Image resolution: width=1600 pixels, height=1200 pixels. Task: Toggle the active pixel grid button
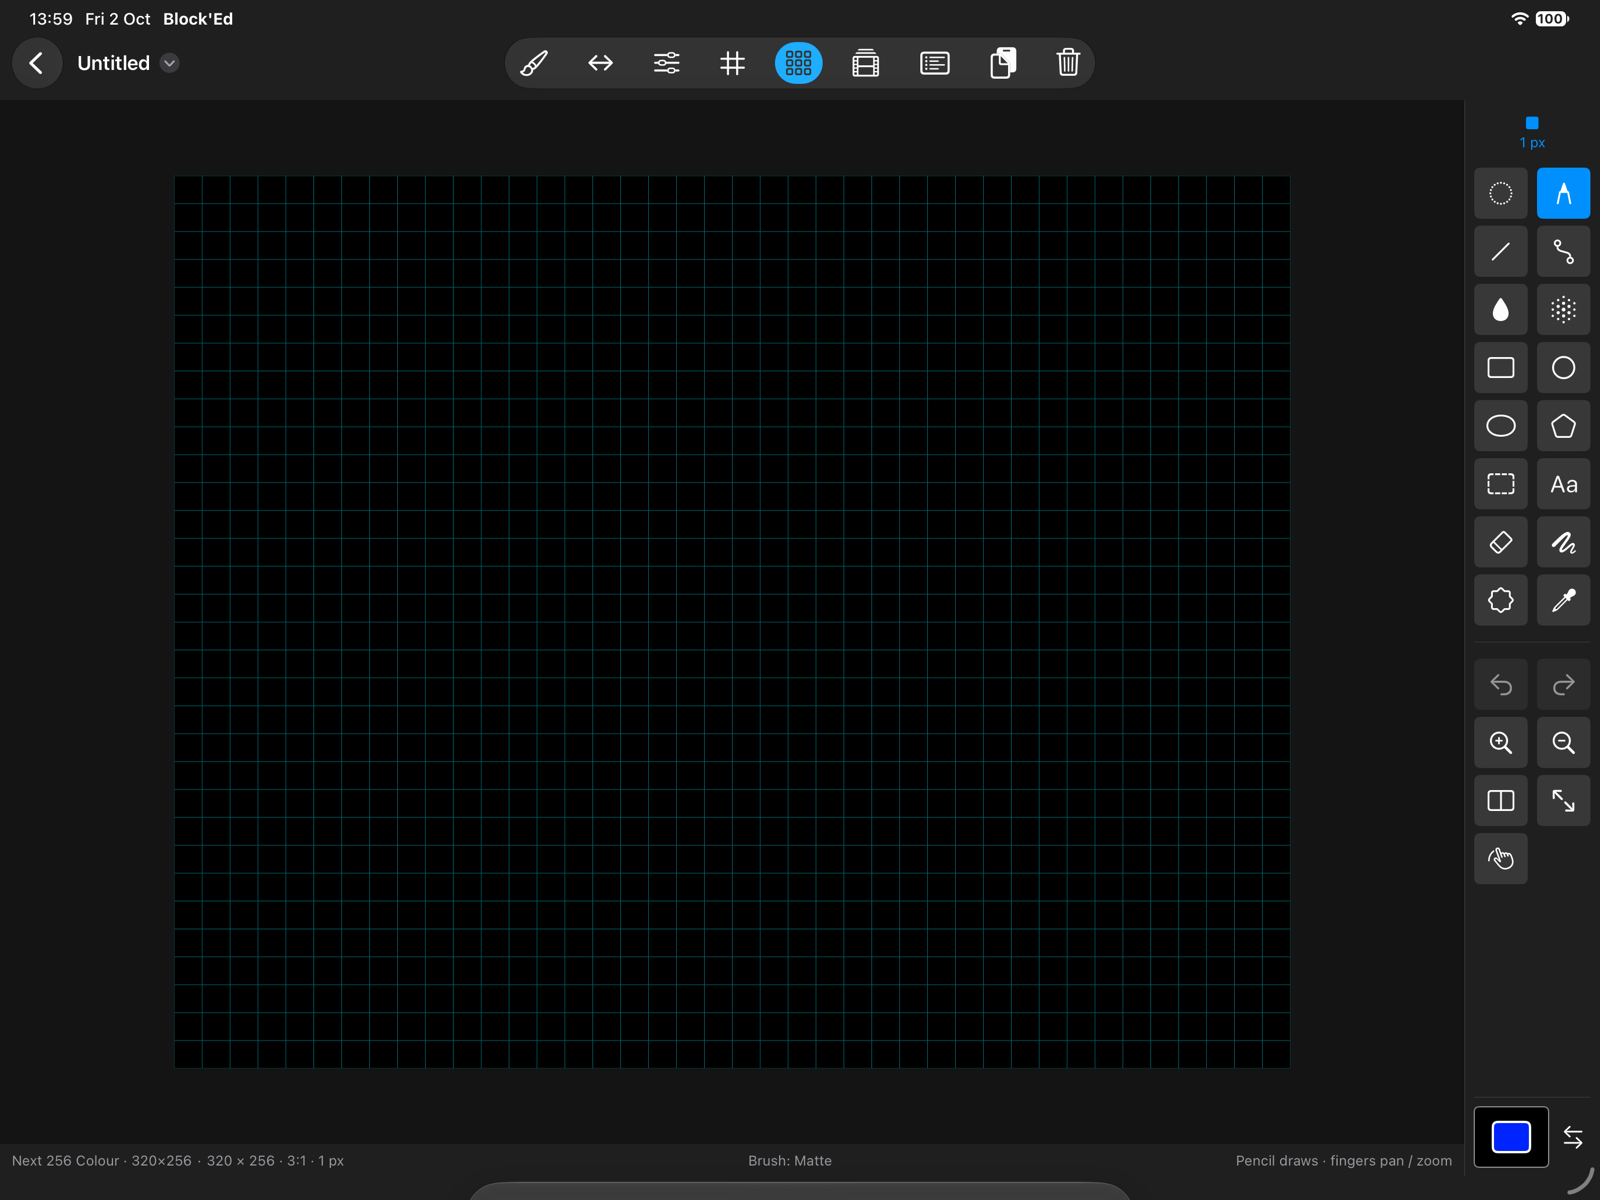[799, 63]
